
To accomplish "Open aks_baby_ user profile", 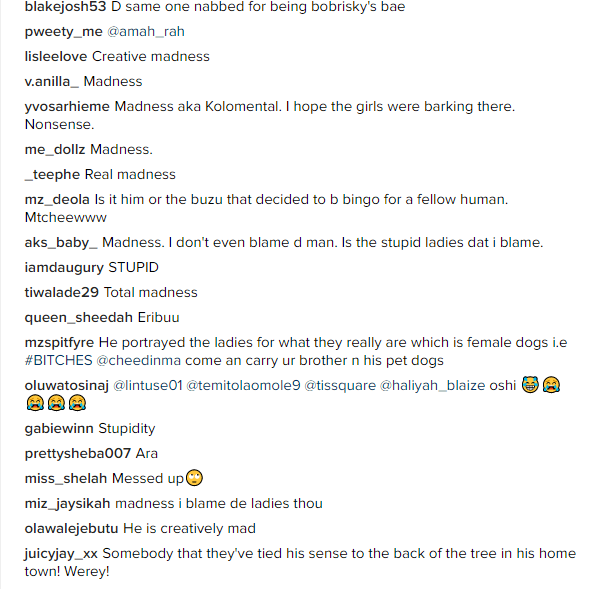I will pyautogui.click(x=61, y=243).
